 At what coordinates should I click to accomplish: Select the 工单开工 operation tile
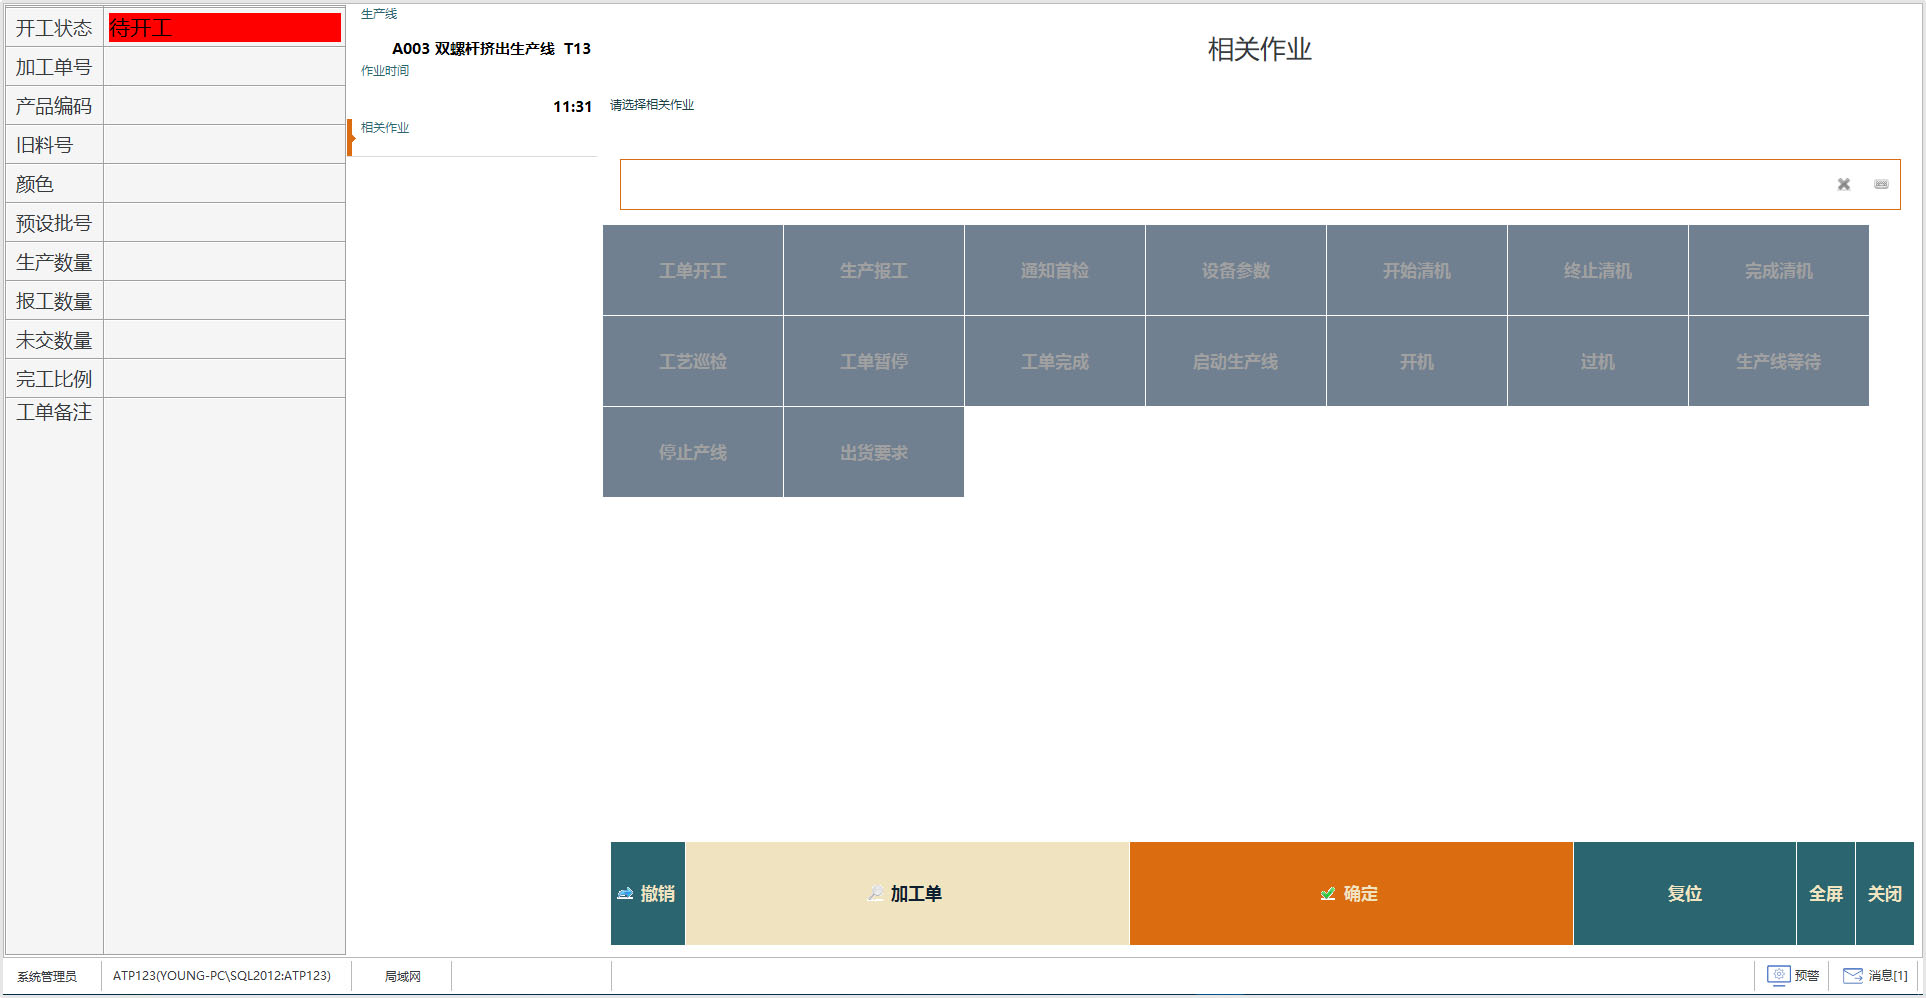pos(692,271)
